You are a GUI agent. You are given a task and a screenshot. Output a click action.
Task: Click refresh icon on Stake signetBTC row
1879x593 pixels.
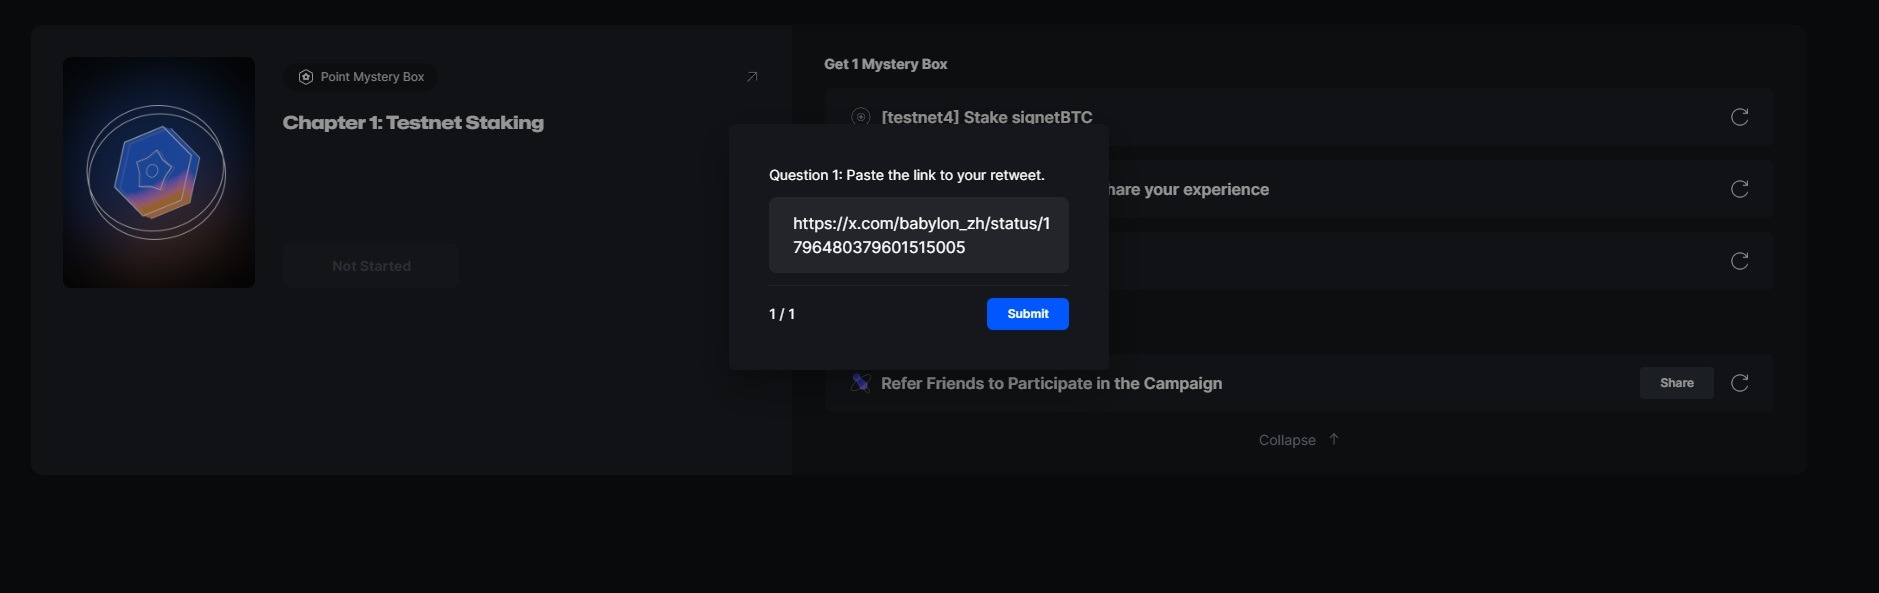pyautogui.click(x=1739, y=117)
